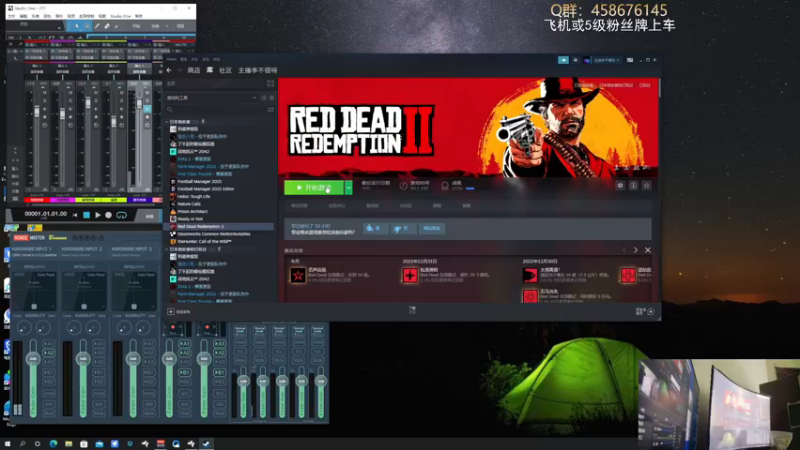
Task: Open the Steam Community tab
Action: click(x=226, y=70)
